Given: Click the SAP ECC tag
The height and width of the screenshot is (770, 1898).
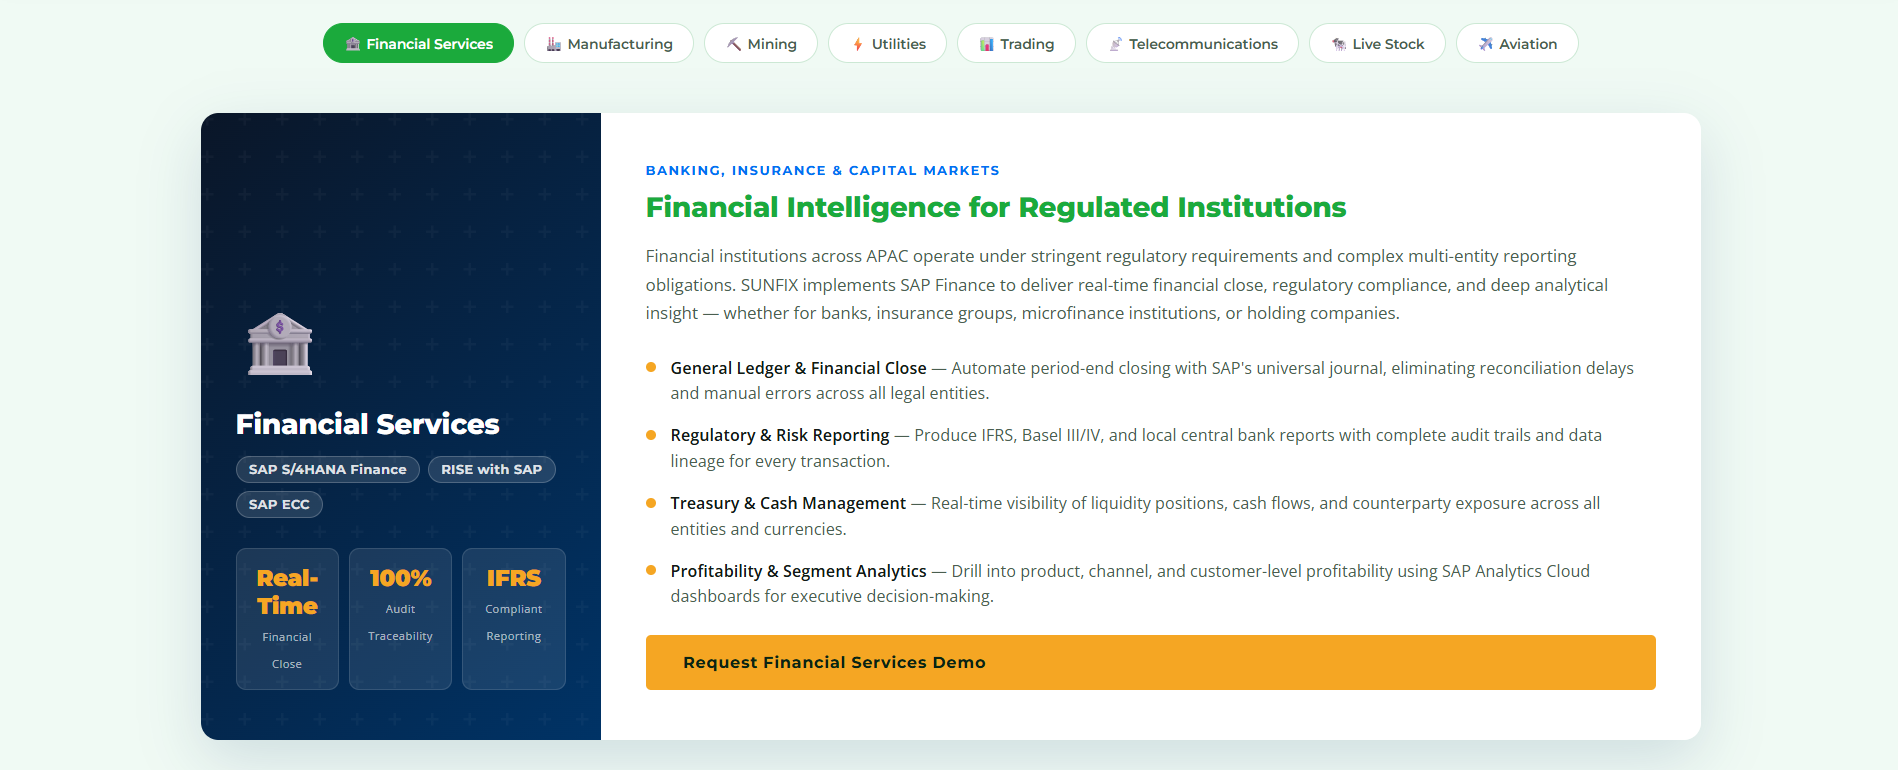Looking at the screenshot, I should coord(279,505).
